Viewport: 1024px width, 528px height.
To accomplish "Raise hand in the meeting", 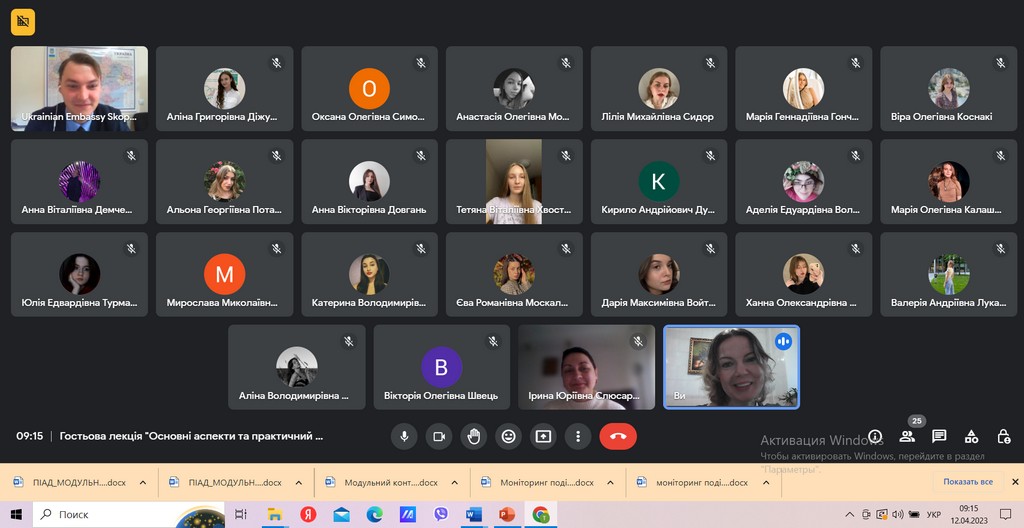I will click(473, 436).
